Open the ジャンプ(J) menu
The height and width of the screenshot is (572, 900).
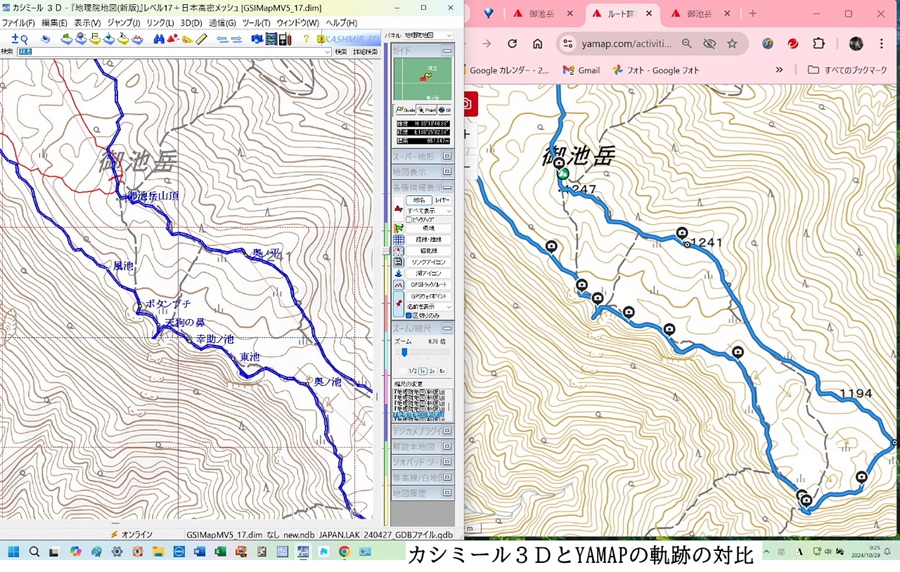pyautogui.click(x=123, y=23)
